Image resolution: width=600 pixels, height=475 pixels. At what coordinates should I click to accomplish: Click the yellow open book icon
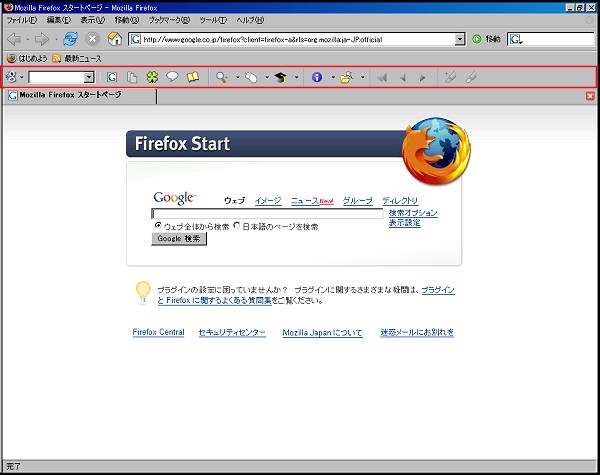tap(193, 77)
